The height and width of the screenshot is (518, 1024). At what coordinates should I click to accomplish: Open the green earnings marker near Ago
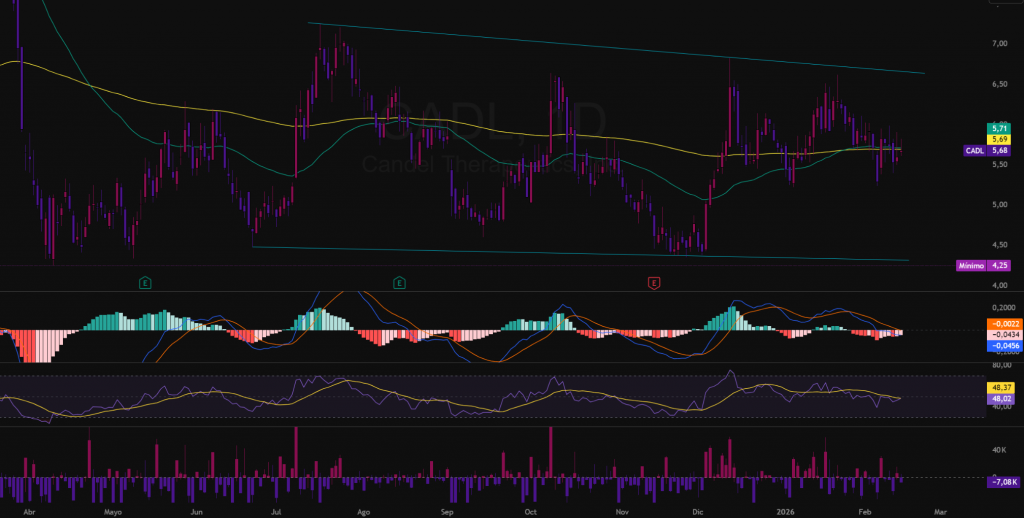click(x=399, y=283)
